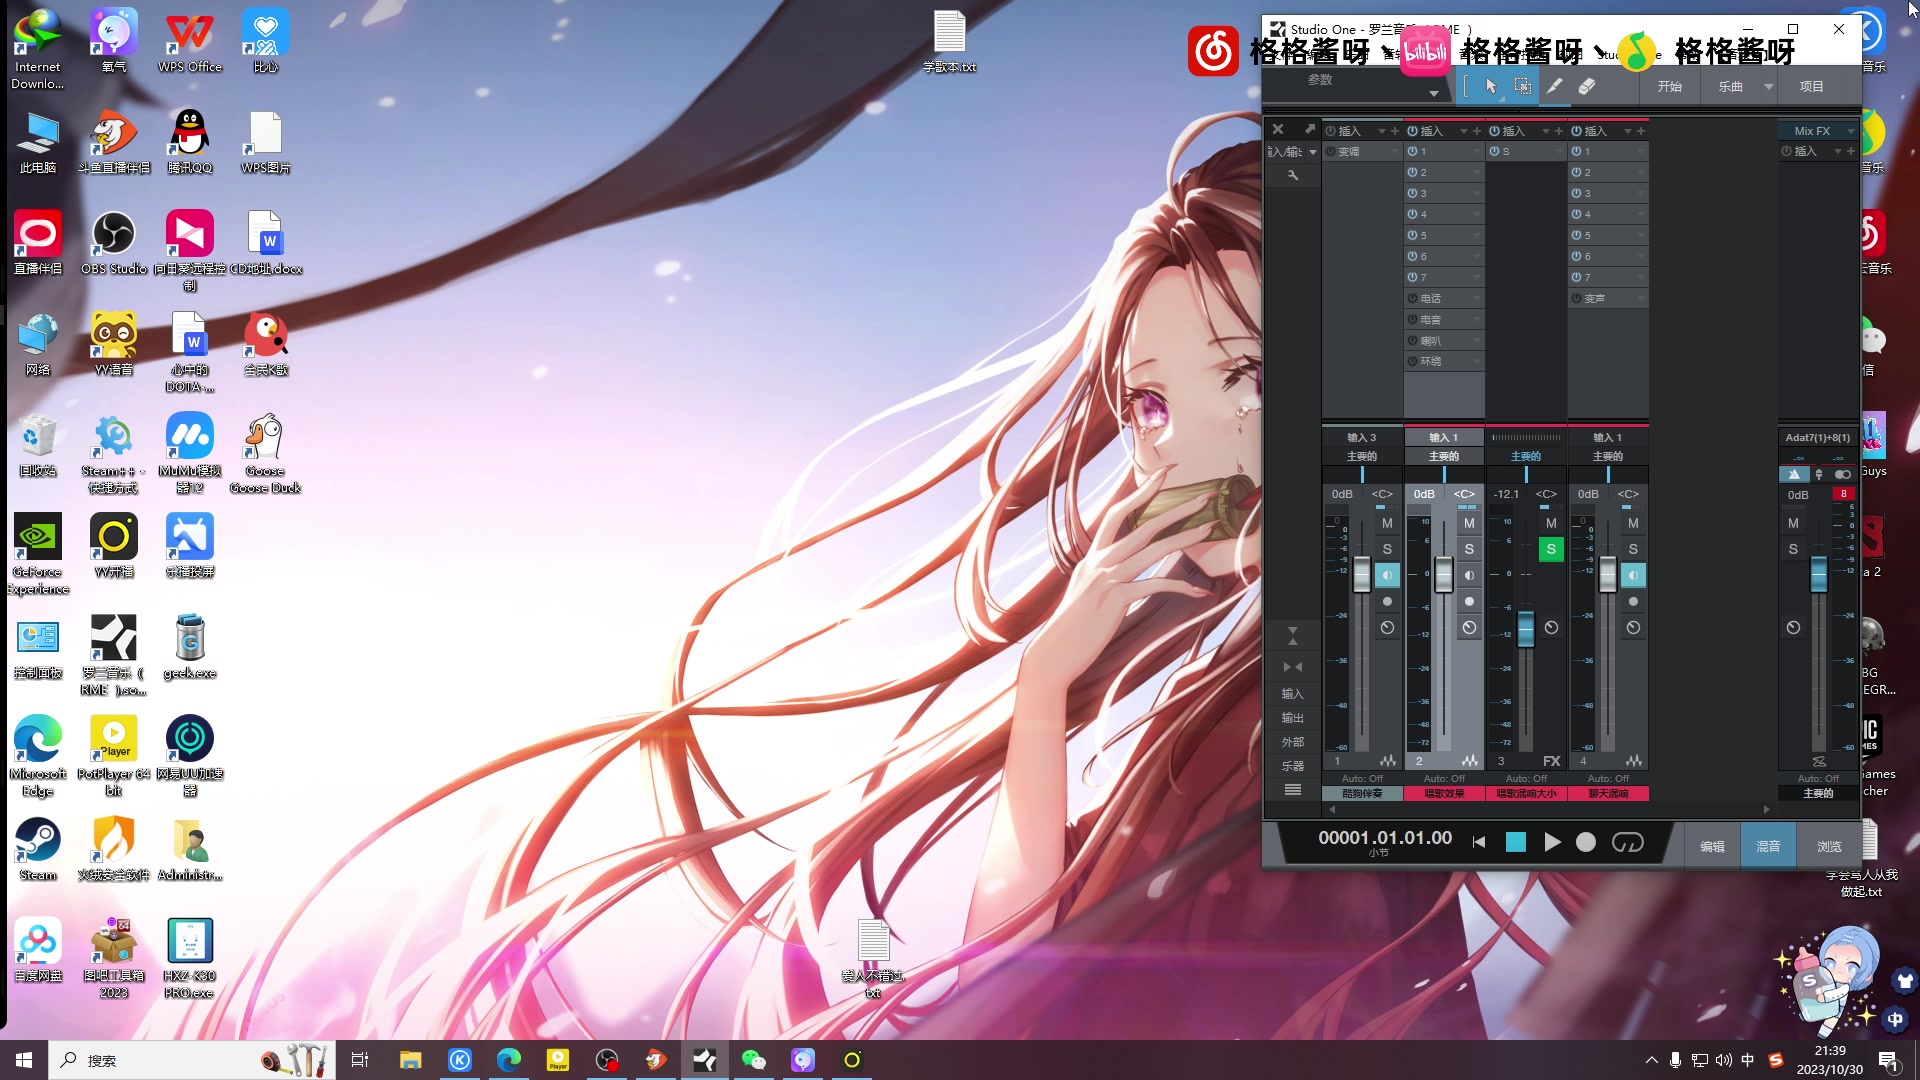Switch to the 混音 view tab

pyautogui.click(x=1768, y=846)
